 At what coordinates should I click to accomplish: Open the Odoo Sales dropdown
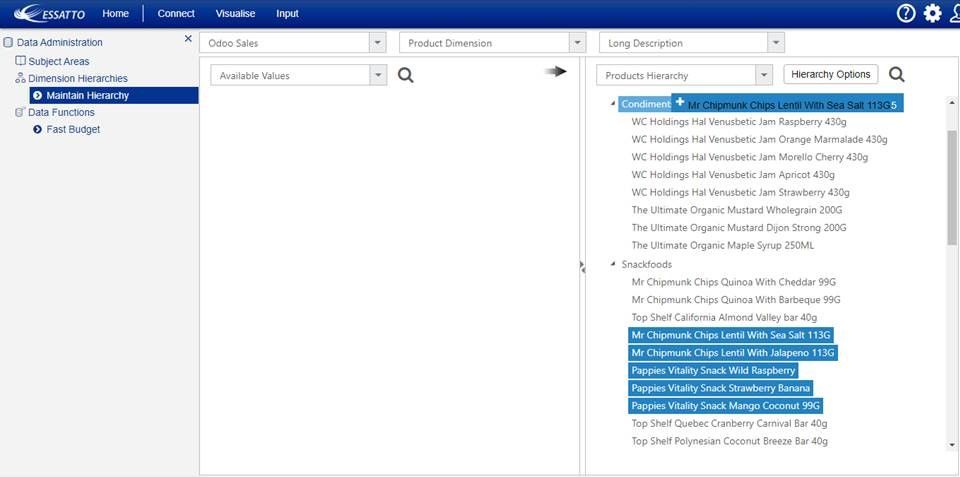[378, 43]
